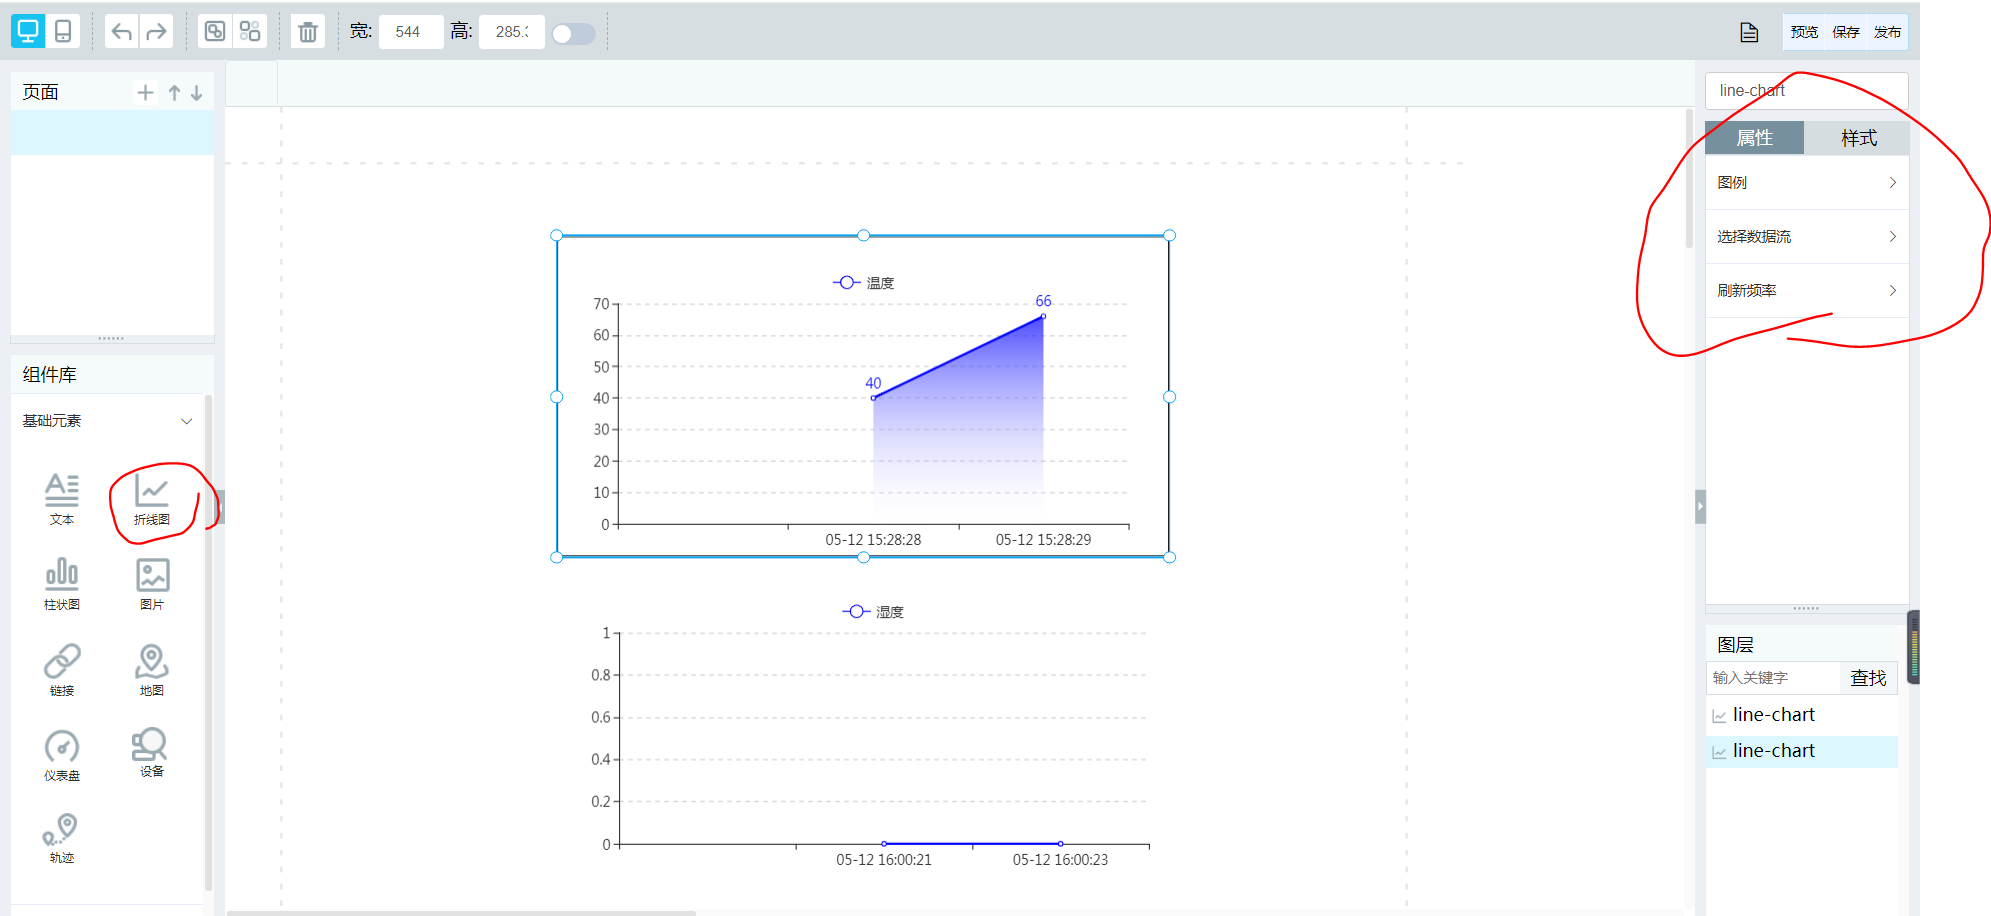The image size is (1991, 916).
Task: Click the 查找 search button in layers
Action: [x=1867, y=678]
